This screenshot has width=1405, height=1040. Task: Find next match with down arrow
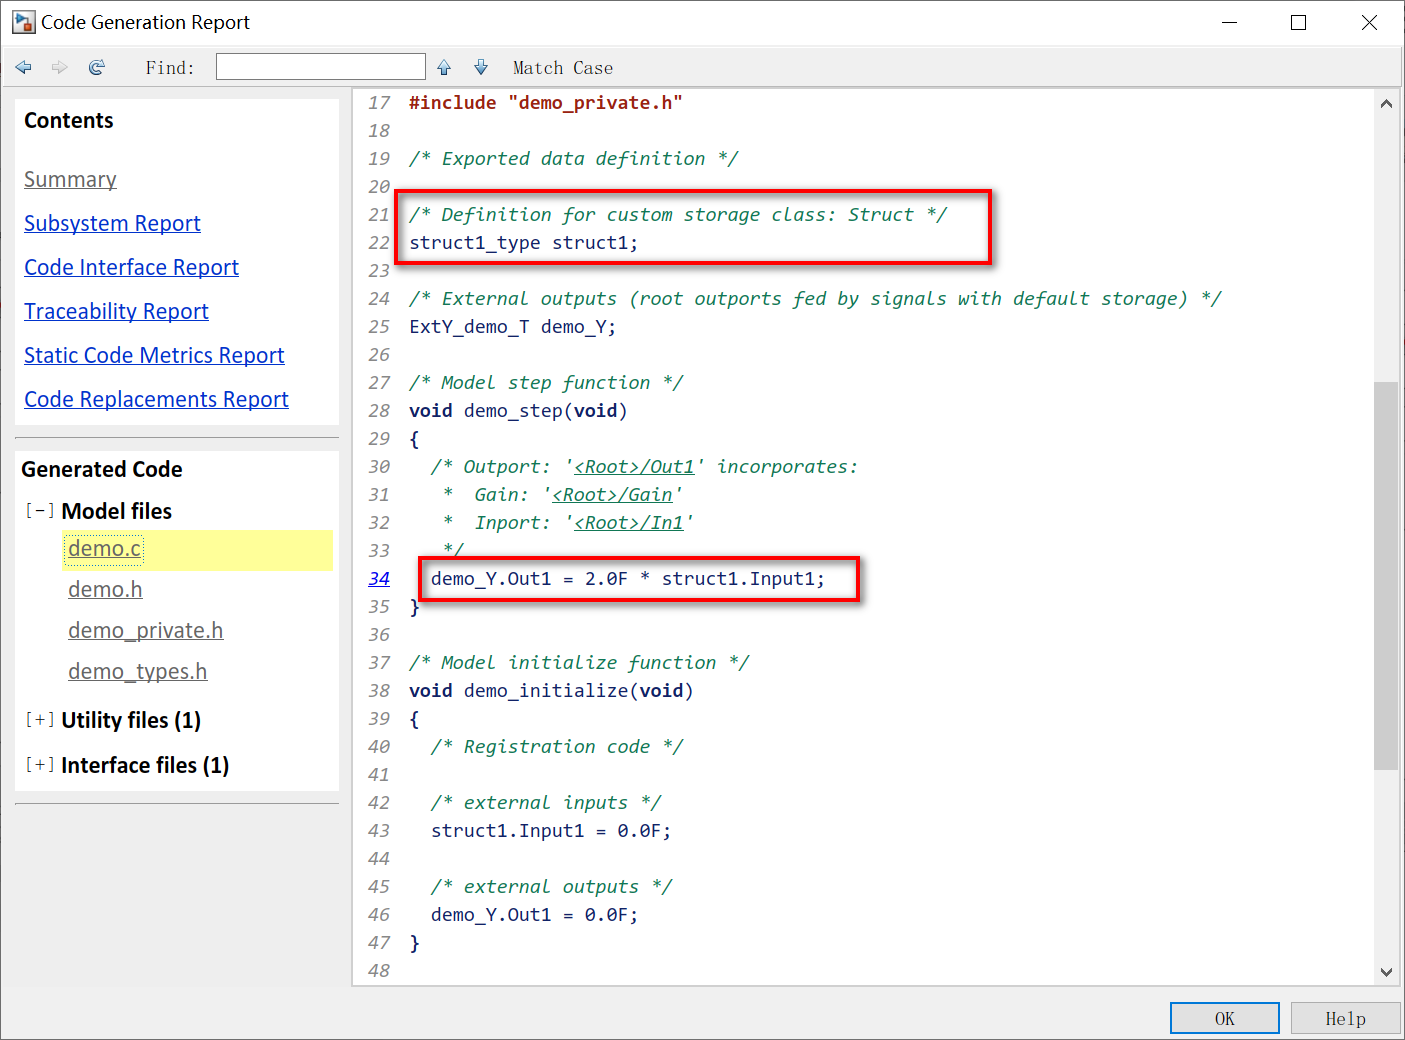(481, 67)
